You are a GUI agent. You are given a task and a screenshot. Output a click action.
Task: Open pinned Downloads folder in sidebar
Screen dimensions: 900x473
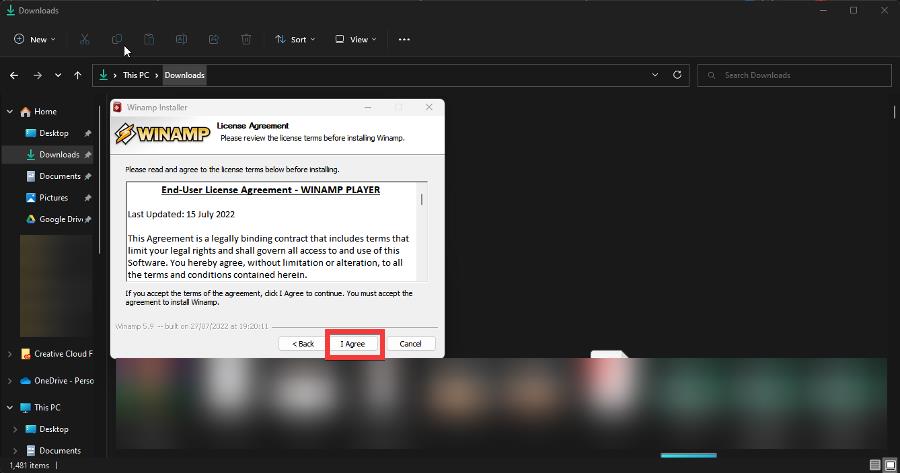(x=60, y=154)
